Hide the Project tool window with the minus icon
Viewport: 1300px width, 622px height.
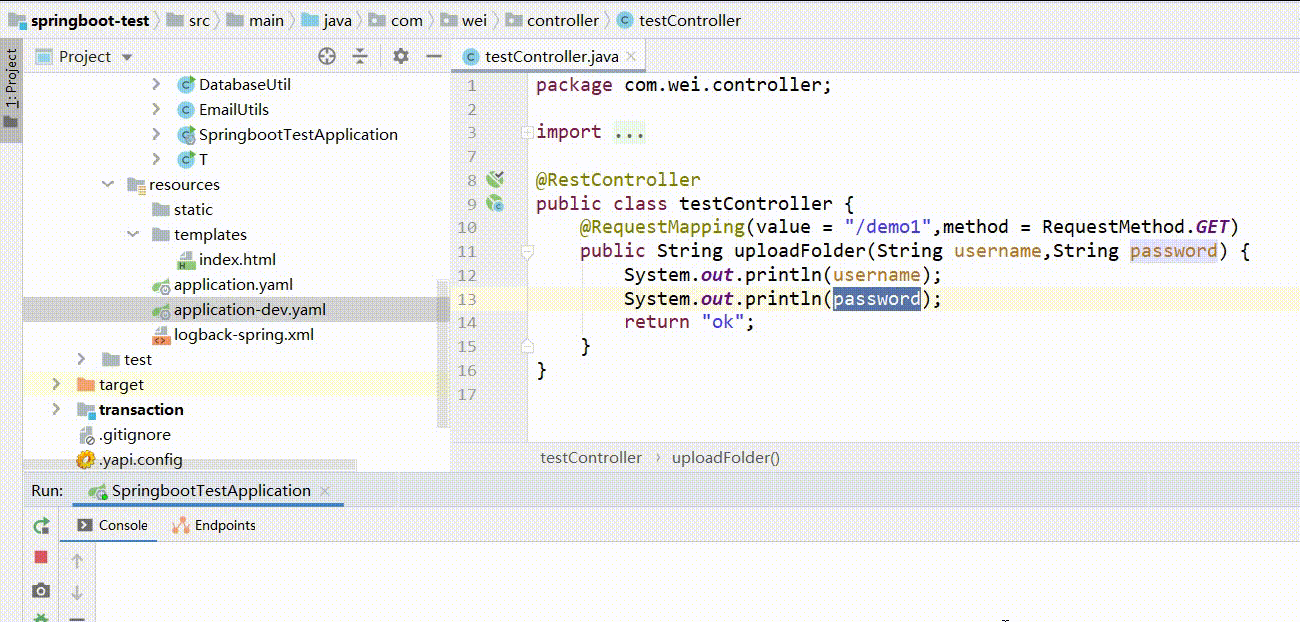(x=433, y=56)
